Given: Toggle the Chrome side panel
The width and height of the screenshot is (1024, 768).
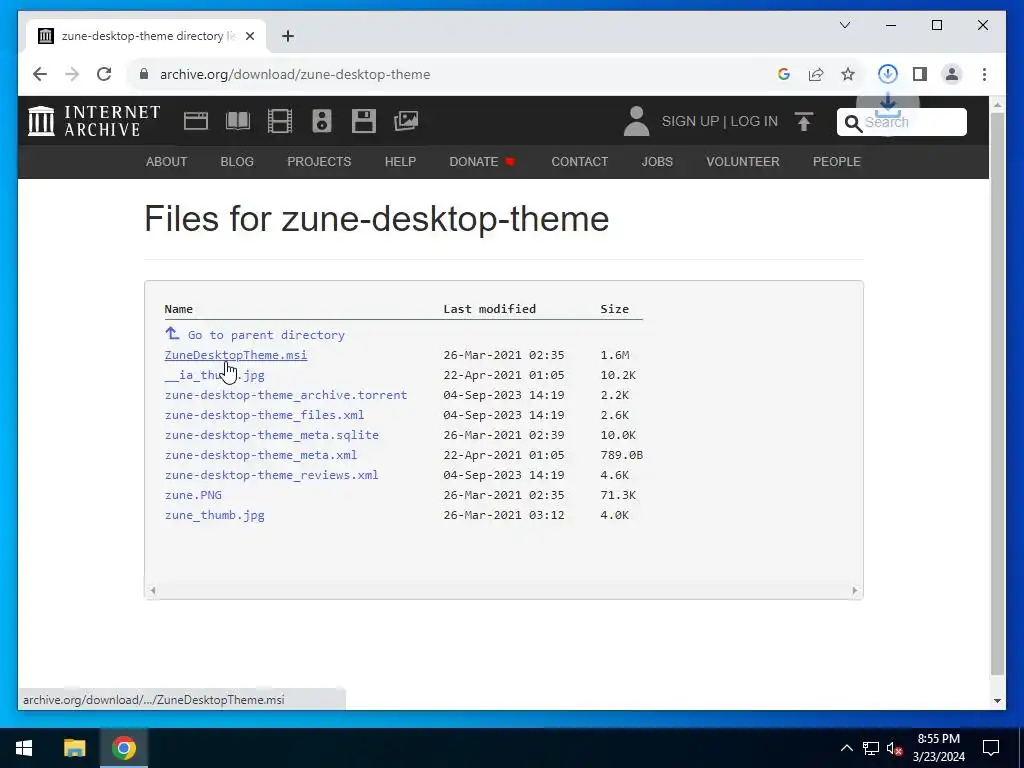Looking at the screenshot, I should pyautogui.click(x=920, y=74).
